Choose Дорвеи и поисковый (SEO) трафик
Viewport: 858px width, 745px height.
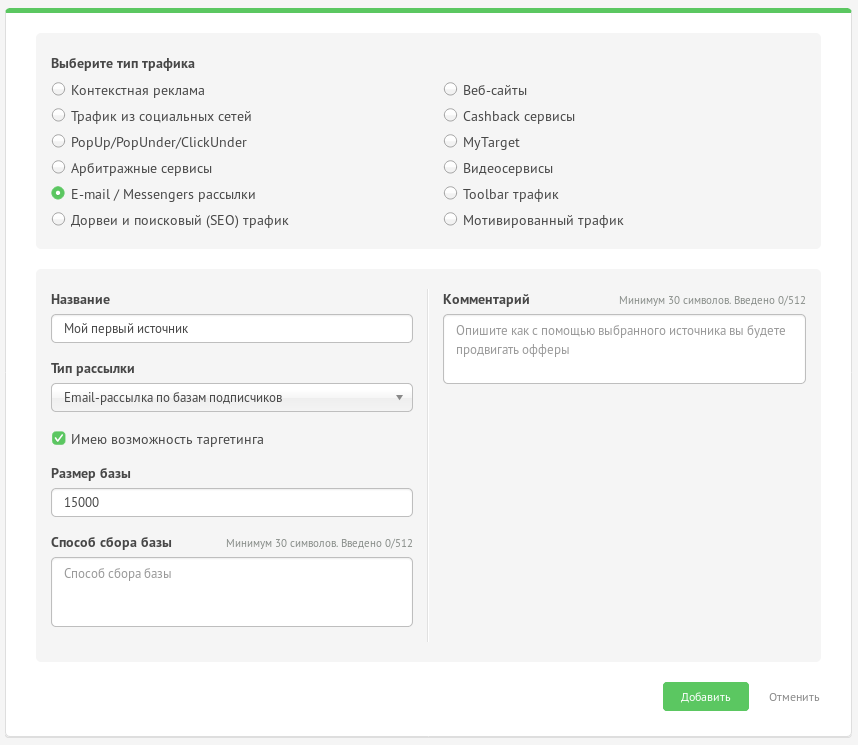[x=58, y=220]
